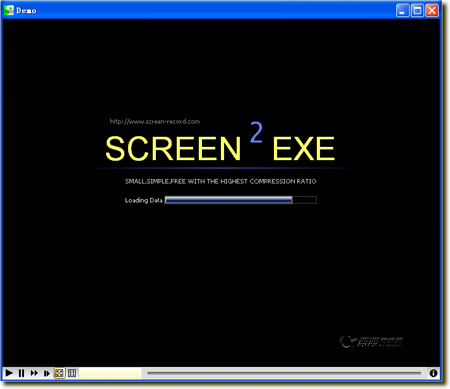Close the Demo window
Screen dimensions: 450x389
[432, 11]
